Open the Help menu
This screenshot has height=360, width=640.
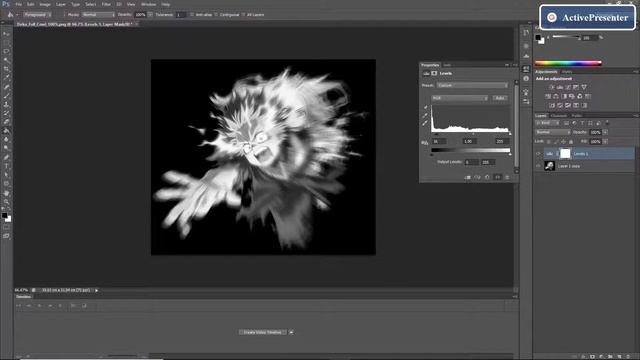[x=165, y=4]
